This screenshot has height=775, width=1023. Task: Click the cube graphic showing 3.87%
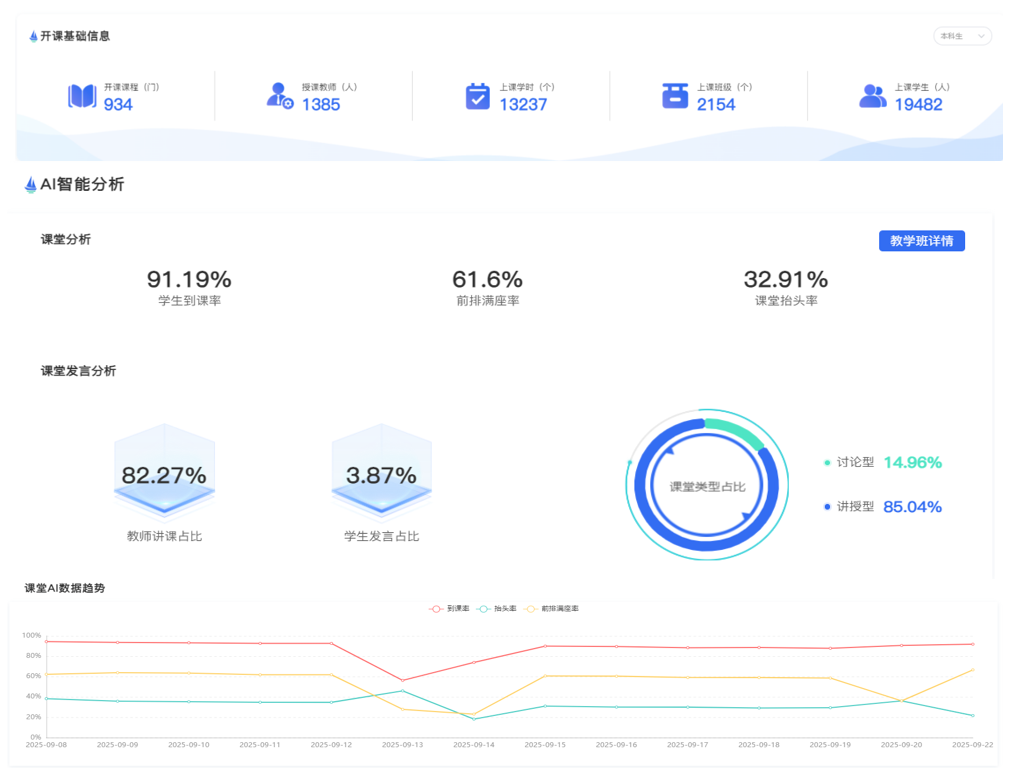[x=381, y=473]
